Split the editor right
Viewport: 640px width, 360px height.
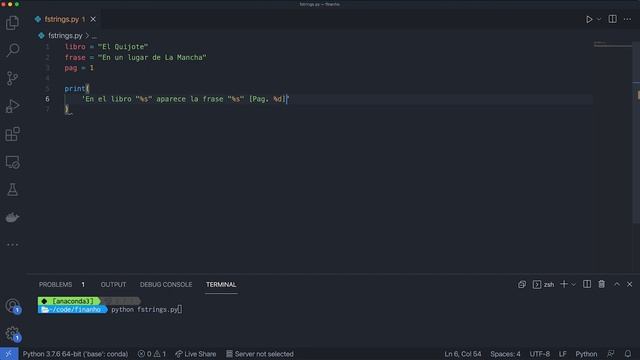(613, 19)
